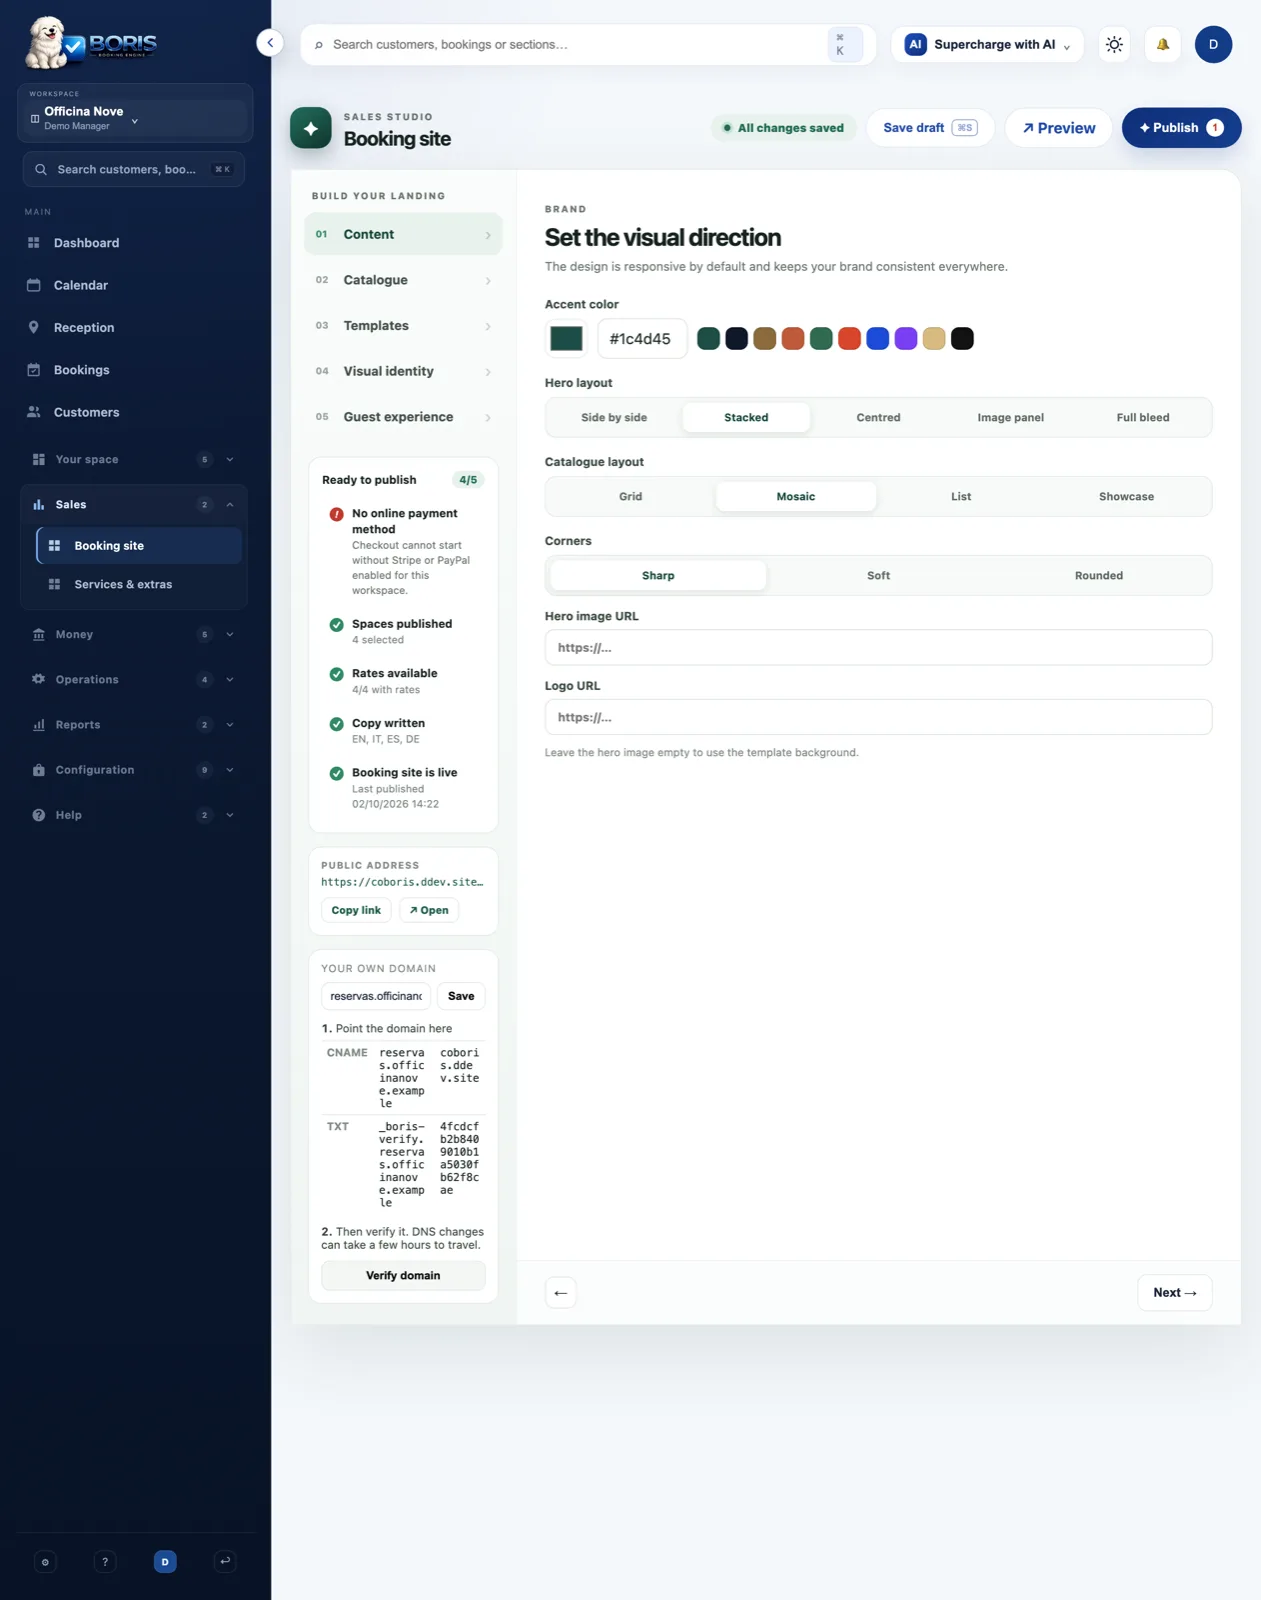Collapse the Sales section
Image resolution: width=1261 pixels, height=1600 pixels.
(230, 505)
